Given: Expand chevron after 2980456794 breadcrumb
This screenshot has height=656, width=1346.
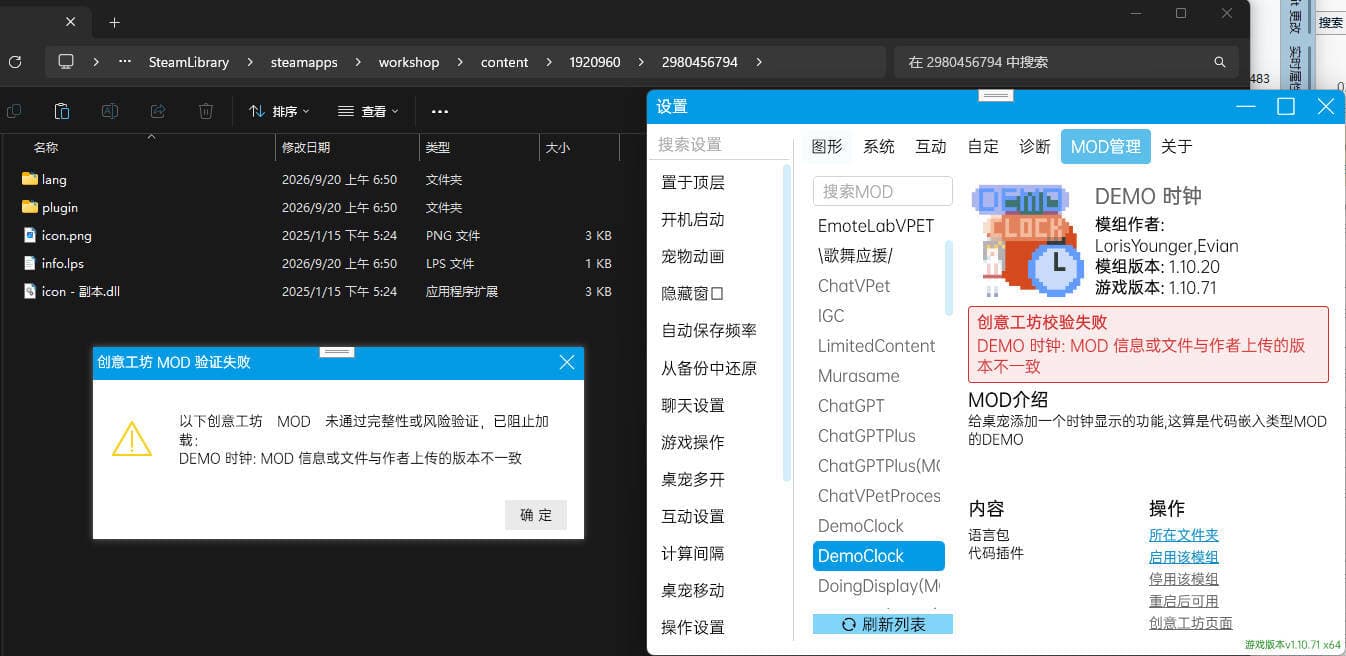Looking at the screenshot, I should [x=759, y=62].
